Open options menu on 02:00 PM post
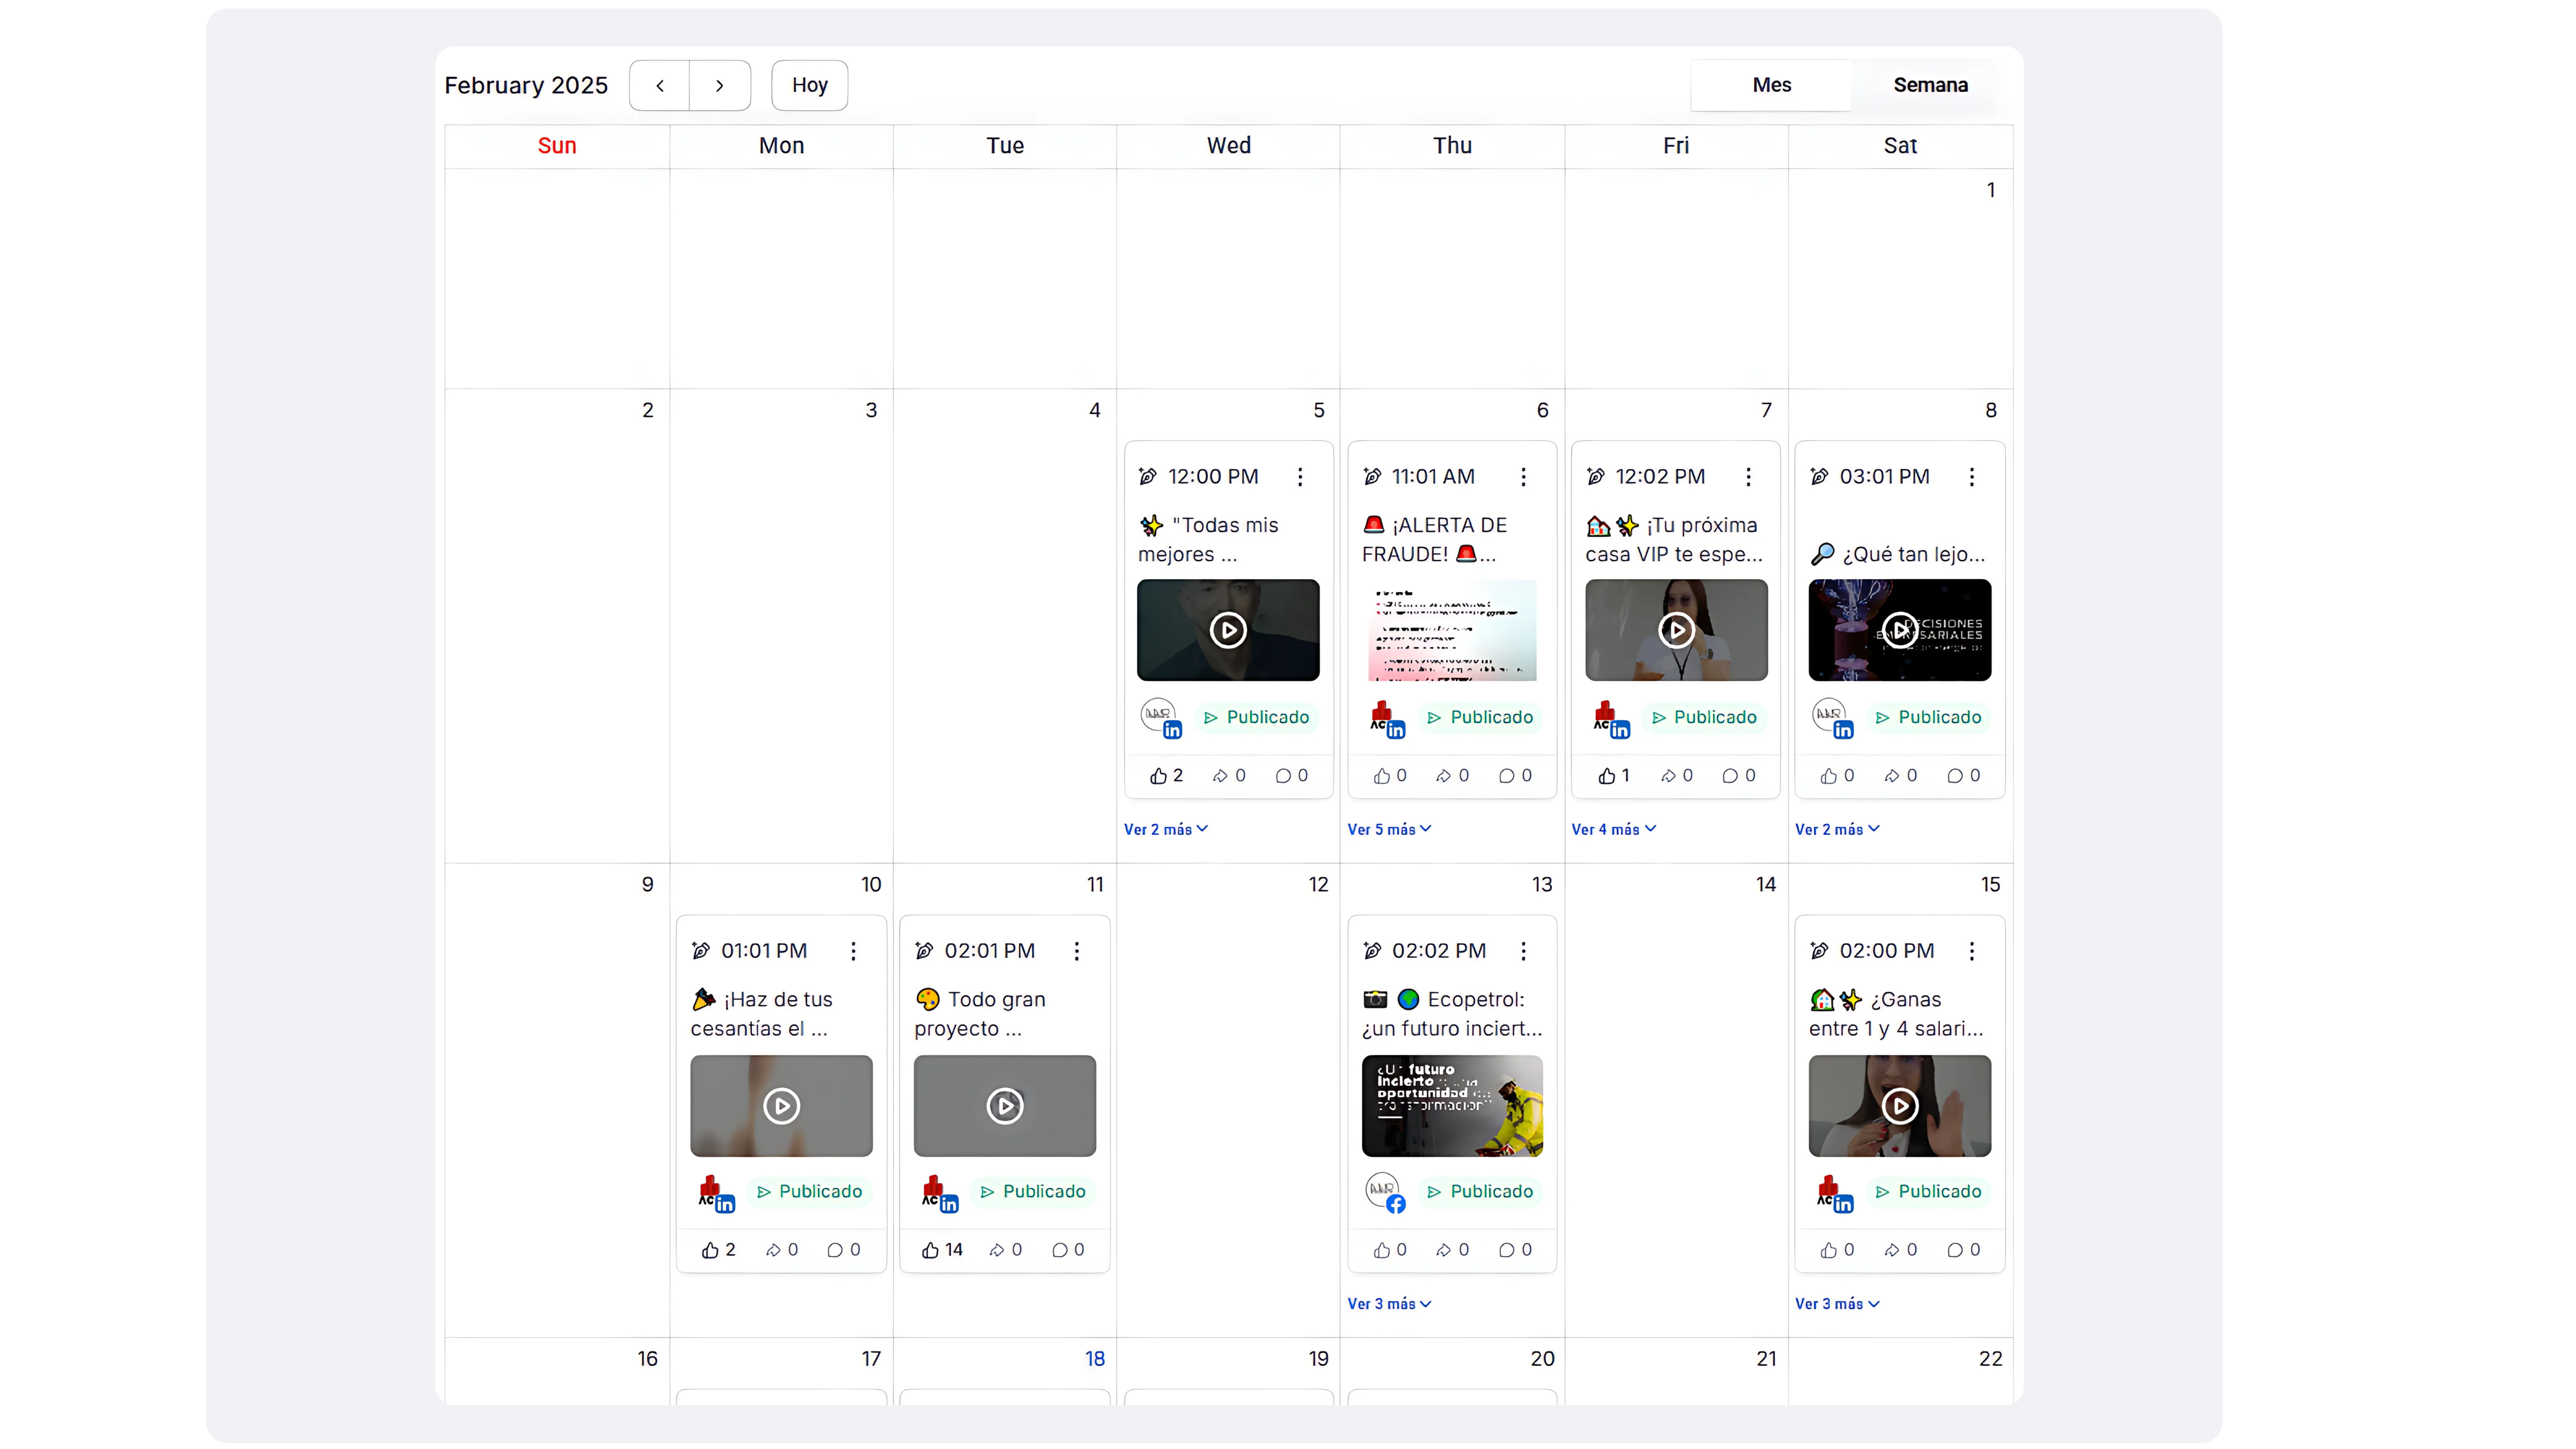Viewport: 2576px width, 1449px height. point(1972,951)
